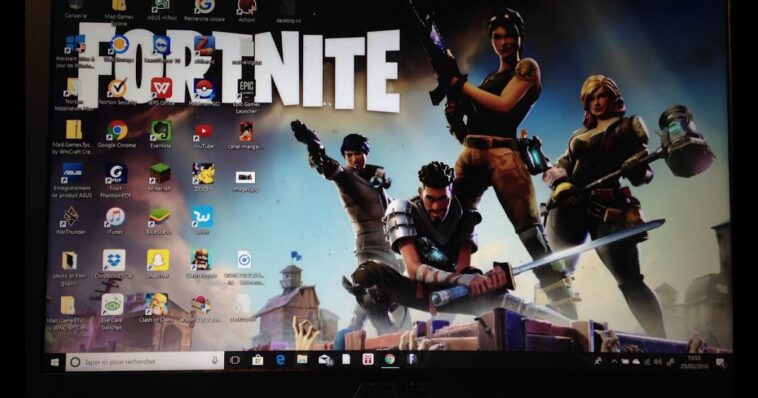The width and height of the screenshot is (758, 398).
Task: Activate the microphone in the taskbar search
Action: coord(215,361)
